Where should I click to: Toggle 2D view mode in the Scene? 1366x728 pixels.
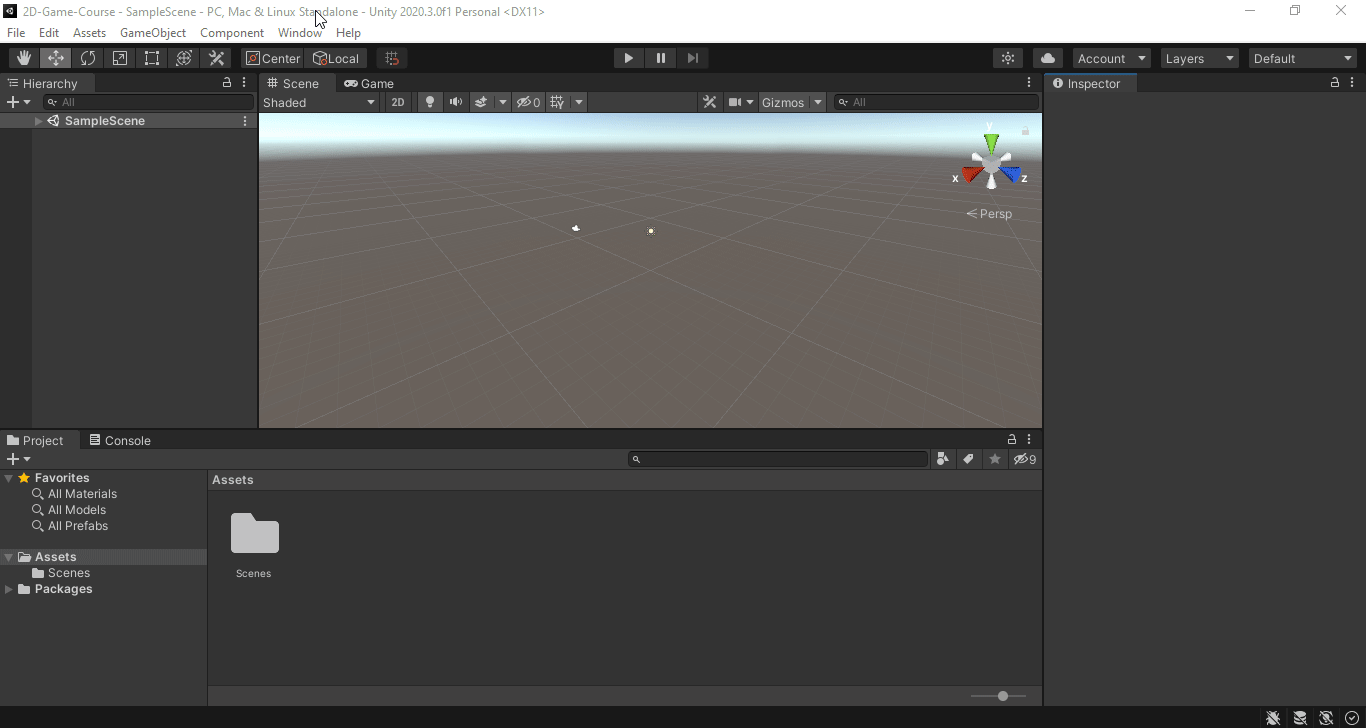click(398, 102)
